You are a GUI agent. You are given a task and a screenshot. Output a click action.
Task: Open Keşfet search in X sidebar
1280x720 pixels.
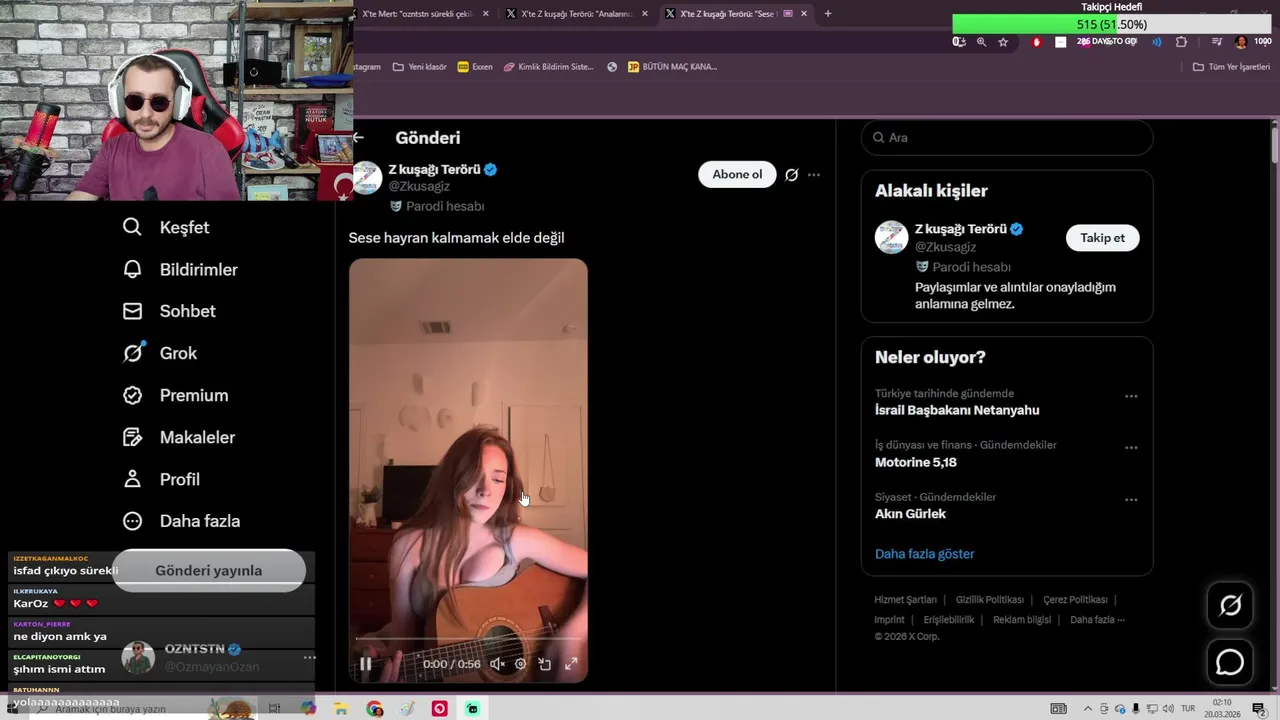pyautogui.click(x=166, y=227)
